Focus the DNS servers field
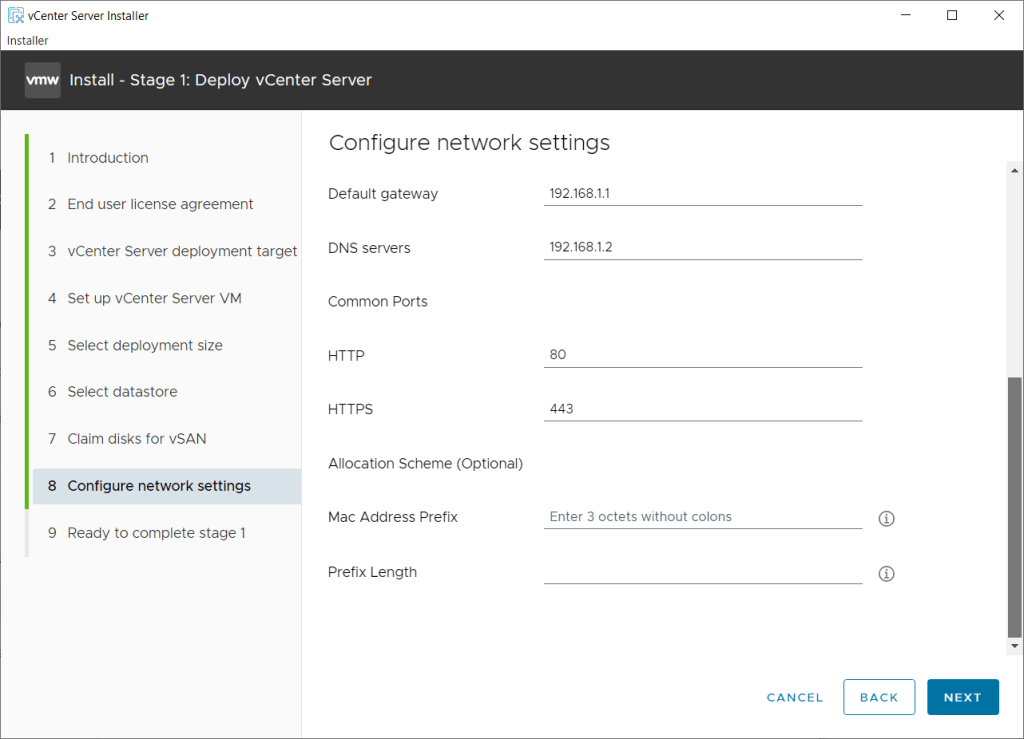 (702, 248)
